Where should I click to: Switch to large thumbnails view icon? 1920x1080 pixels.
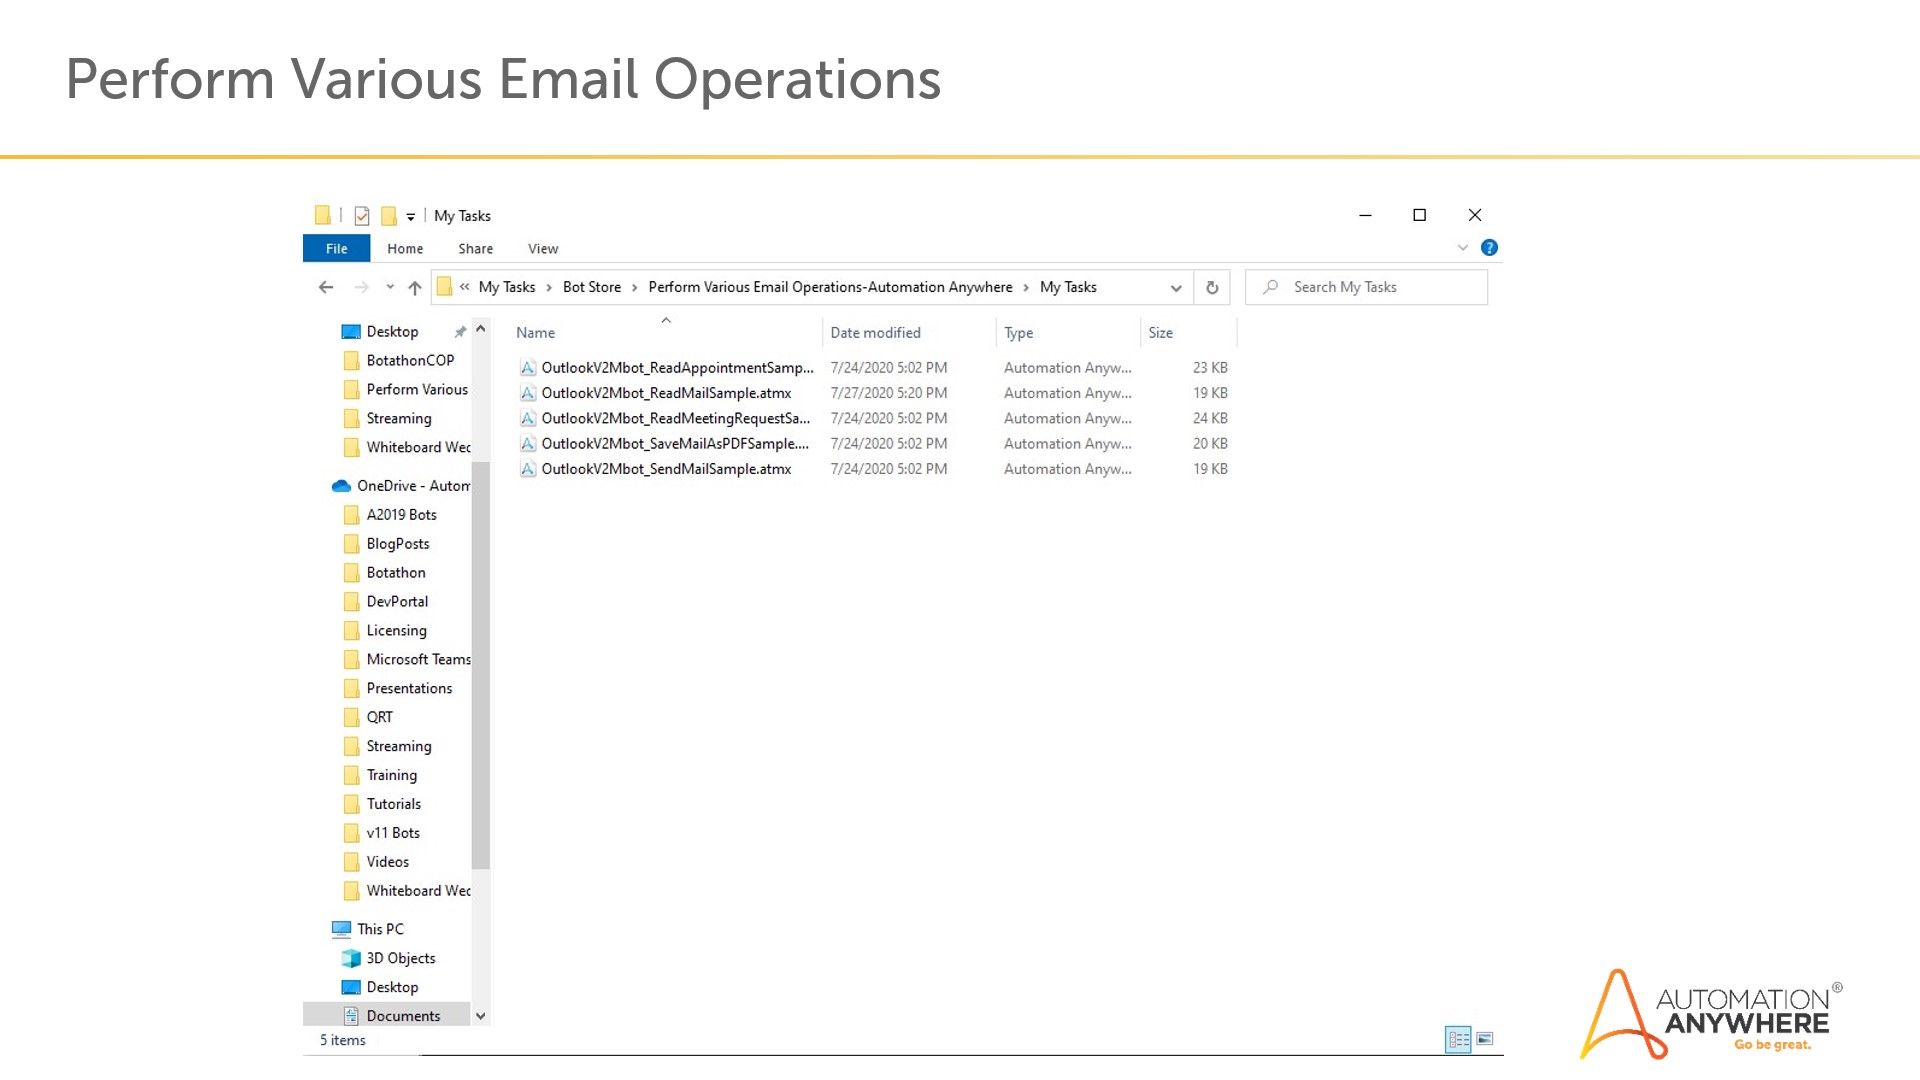(1485, 1039)
